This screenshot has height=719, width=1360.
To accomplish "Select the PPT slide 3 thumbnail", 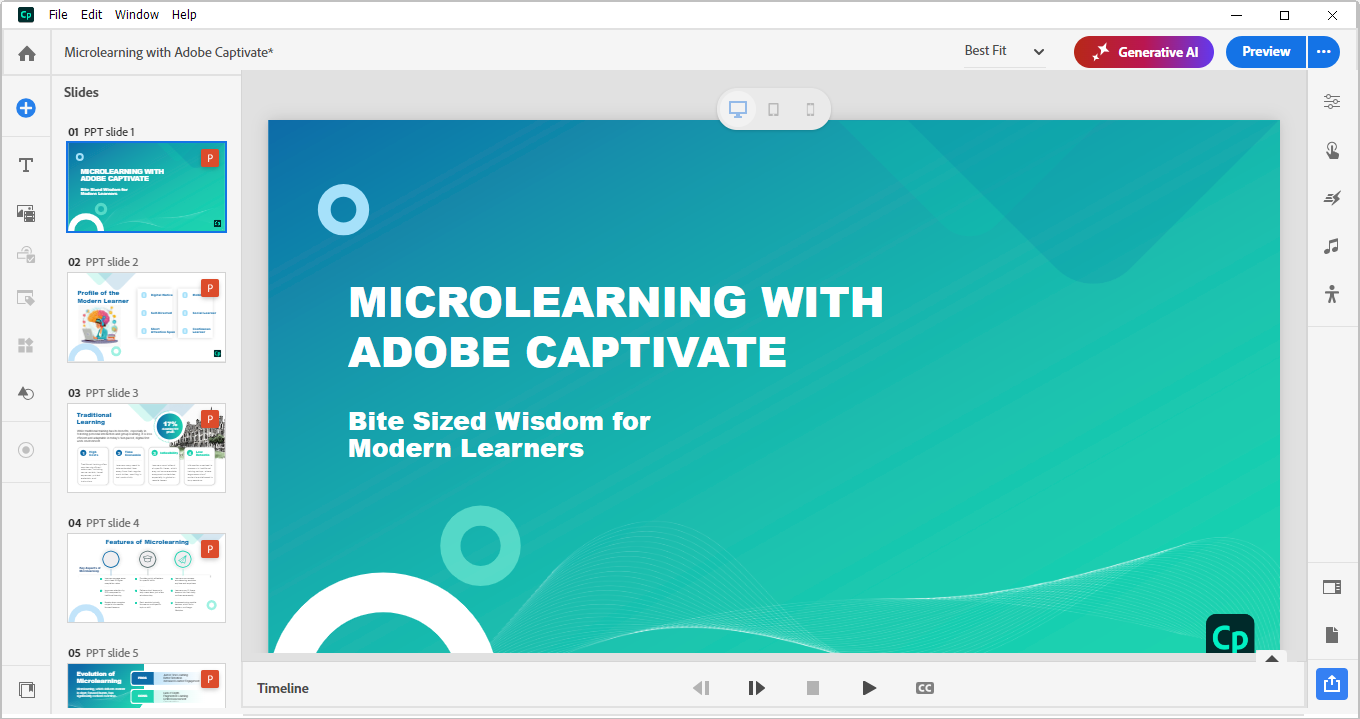I will click(146, 448).
